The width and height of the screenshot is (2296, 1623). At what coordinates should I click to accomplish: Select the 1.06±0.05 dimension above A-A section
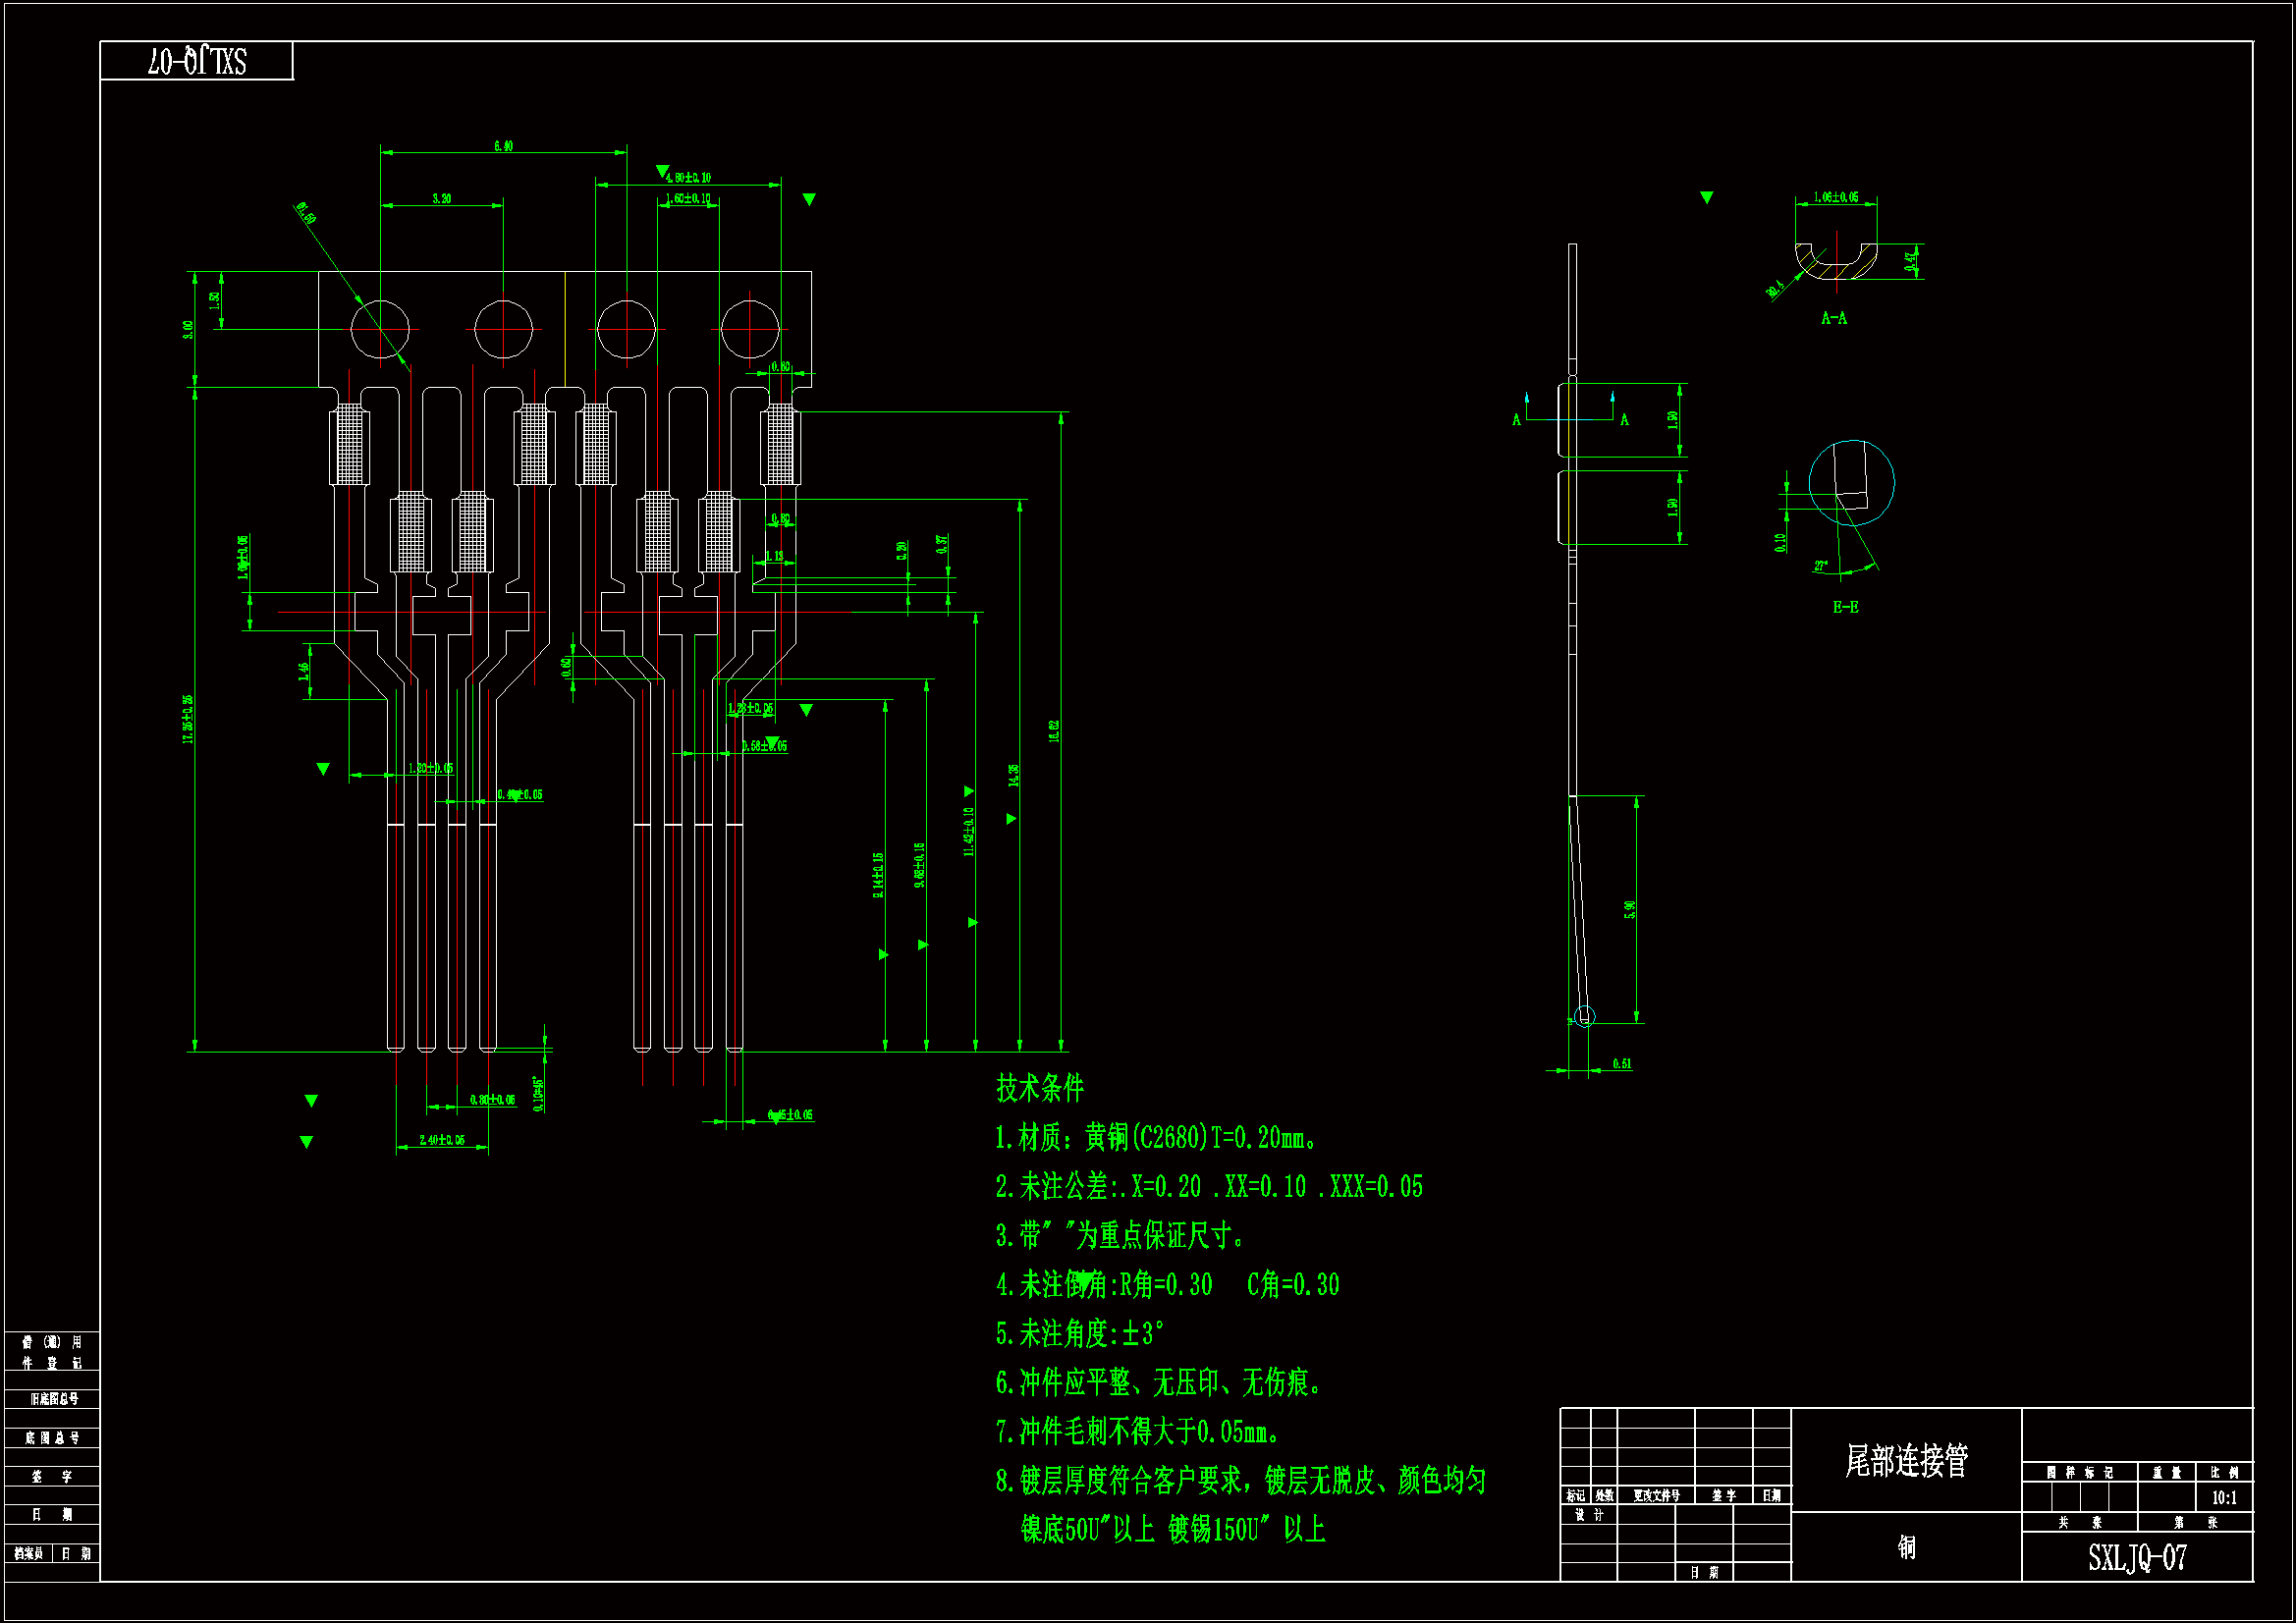point(1836,197)
